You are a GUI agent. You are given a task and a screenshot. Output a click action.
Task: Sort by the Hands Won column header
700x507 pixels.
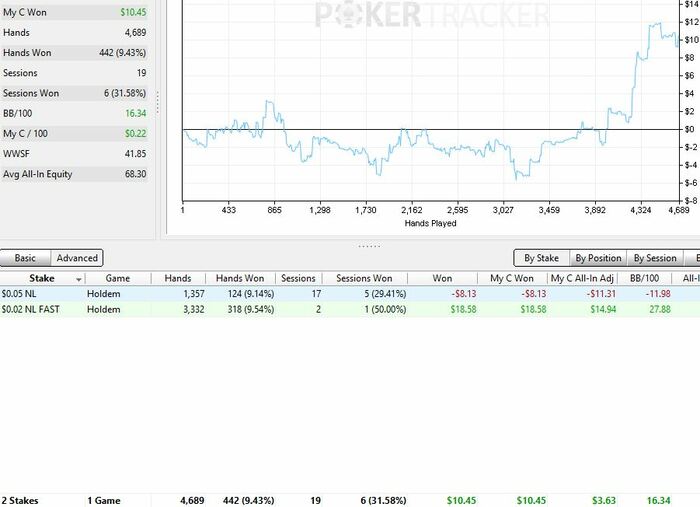(240, 278)
